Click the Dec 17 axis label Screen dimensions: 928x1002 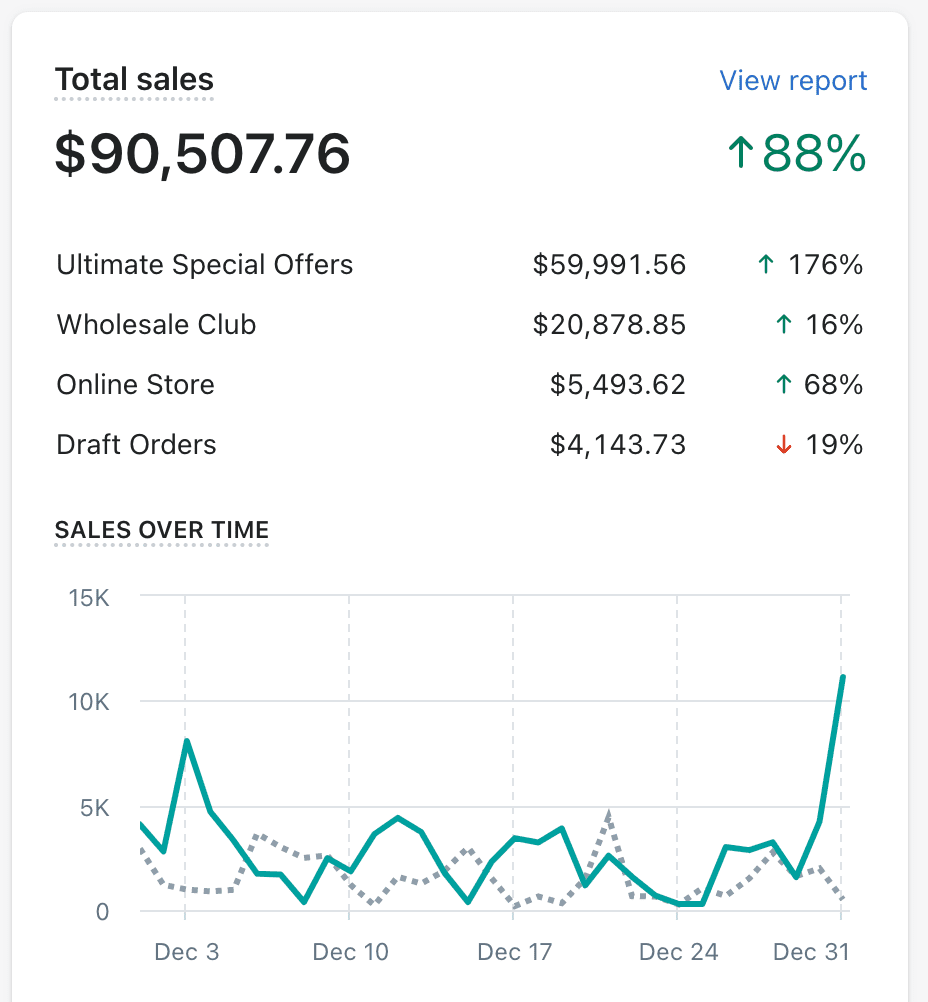coord(514,951)
